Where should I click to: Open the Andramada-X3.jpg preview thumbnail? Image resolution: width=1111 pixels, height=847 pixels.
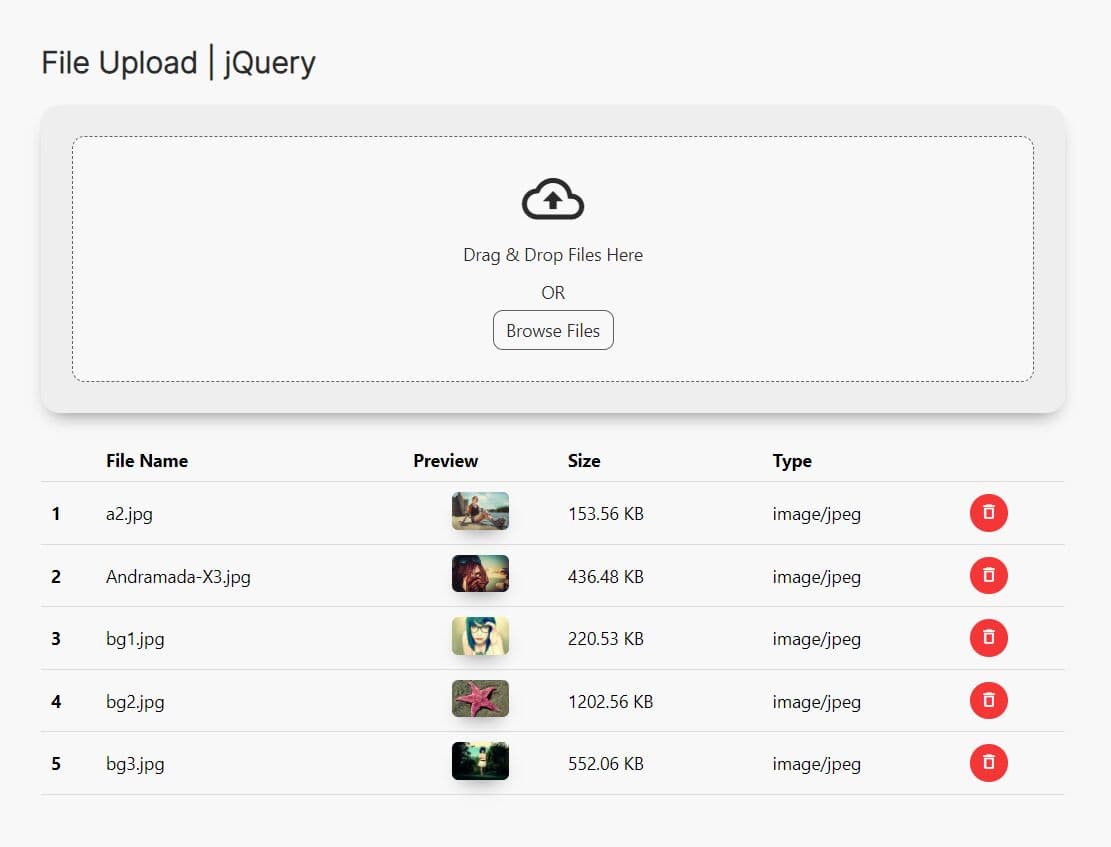[x=480, y=573]
